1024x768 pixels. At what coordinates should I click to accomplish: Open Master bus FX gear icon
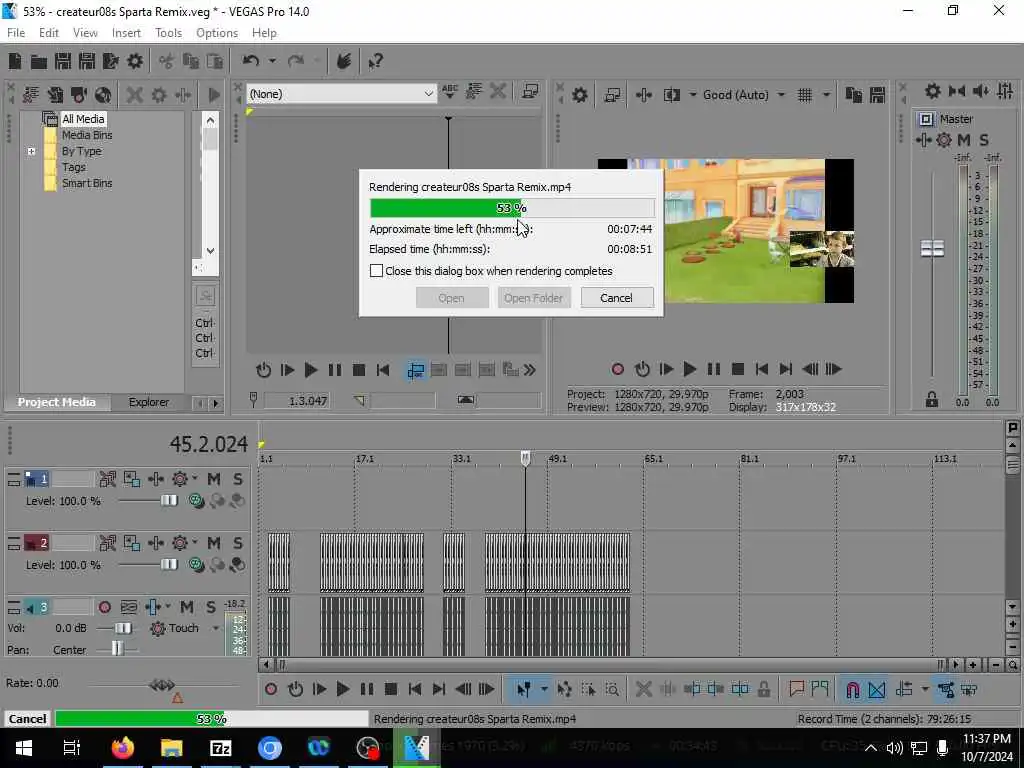click(944, 140)
